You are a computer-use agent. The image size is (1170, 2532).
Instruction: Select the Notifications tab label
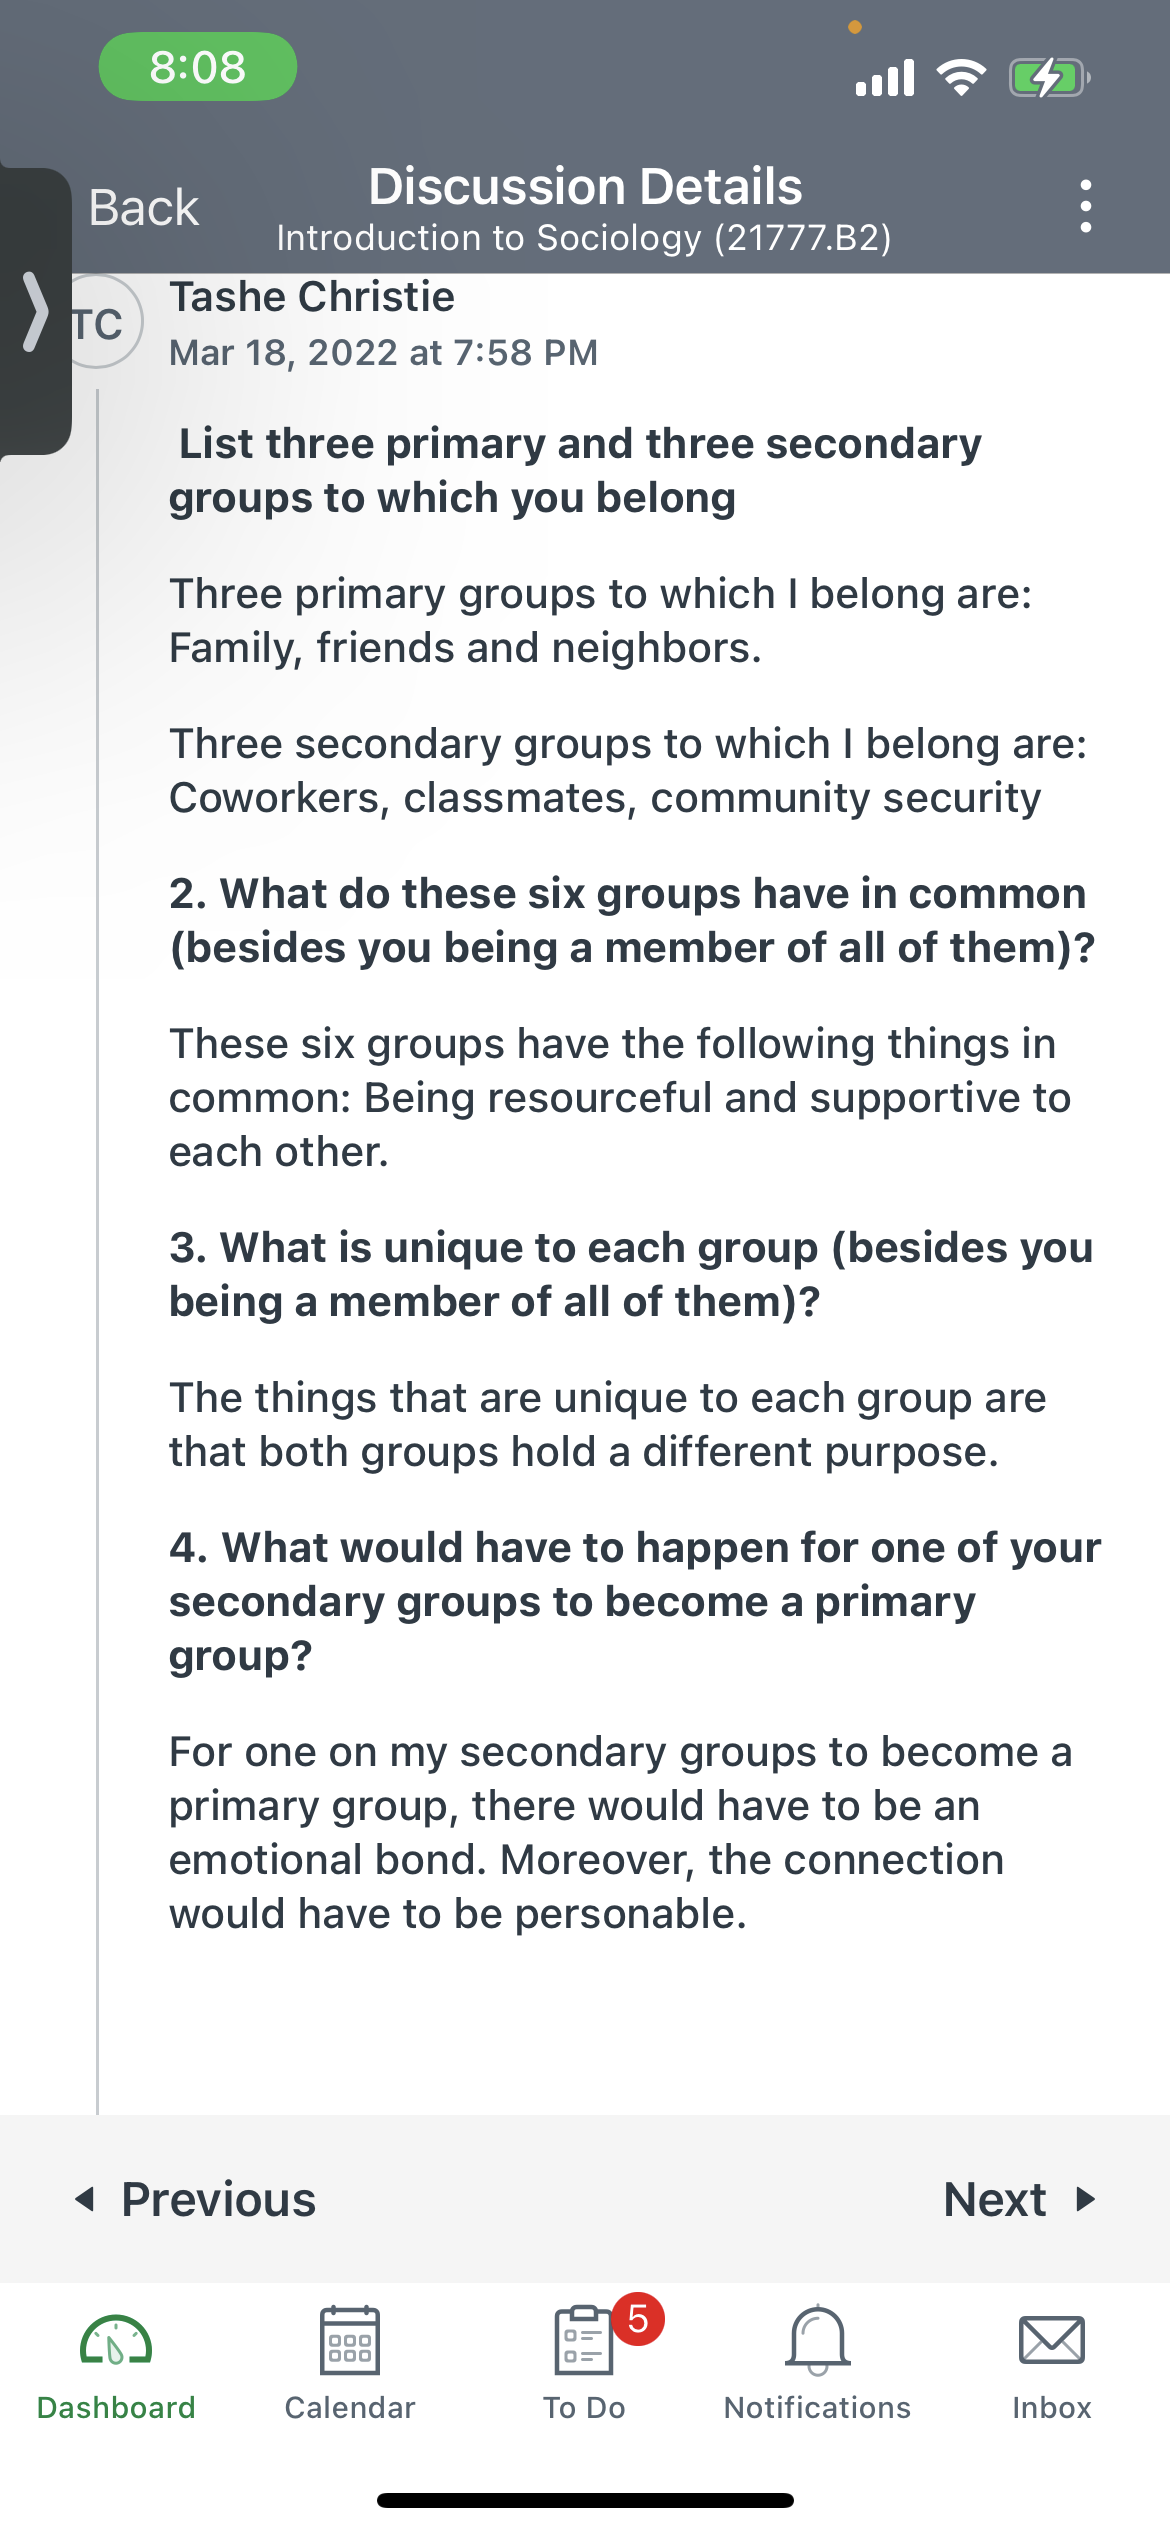(817, 2408)
